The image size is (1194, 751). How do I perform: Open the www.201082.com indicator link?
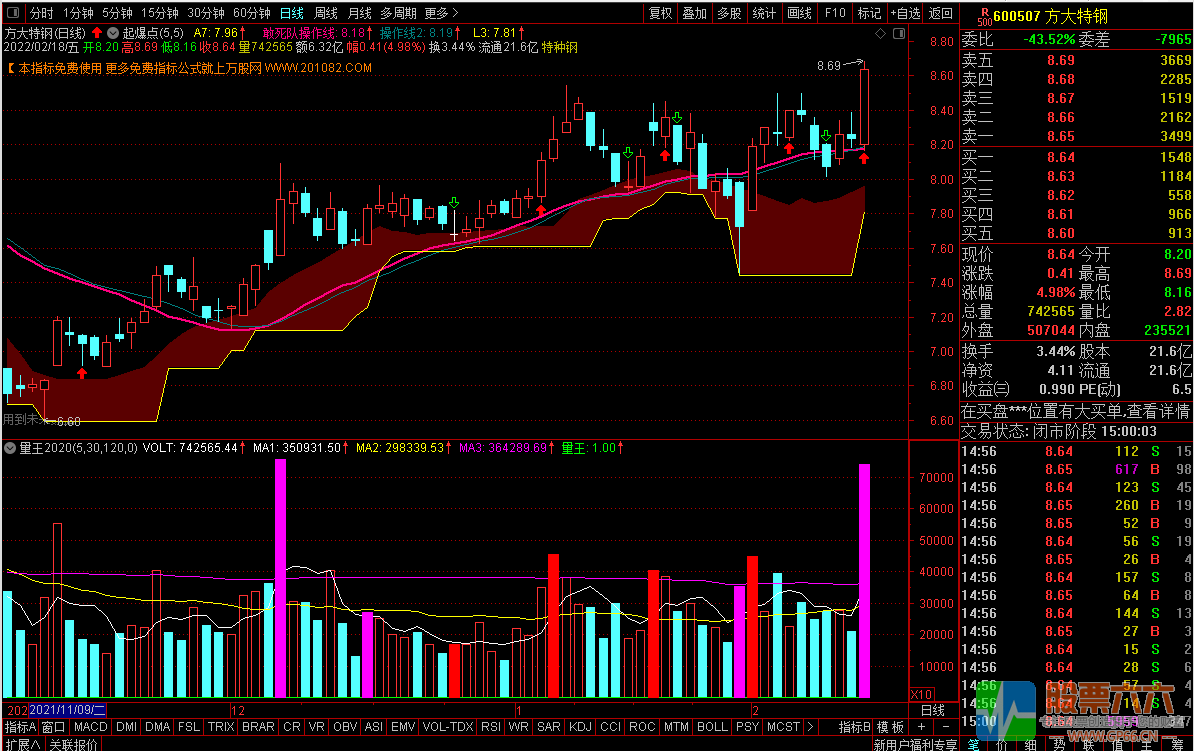[318, 68]
